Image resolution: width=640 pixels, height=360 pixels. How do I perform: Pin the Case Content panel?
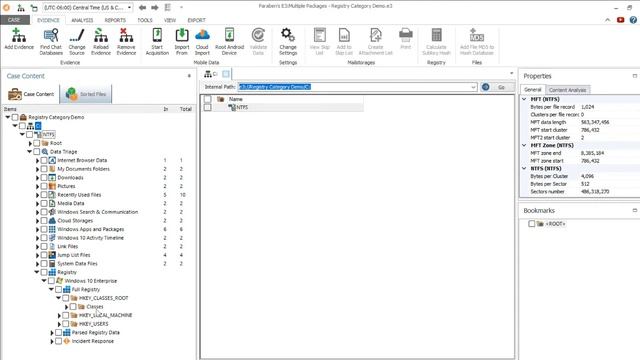[x=189, y=76]
